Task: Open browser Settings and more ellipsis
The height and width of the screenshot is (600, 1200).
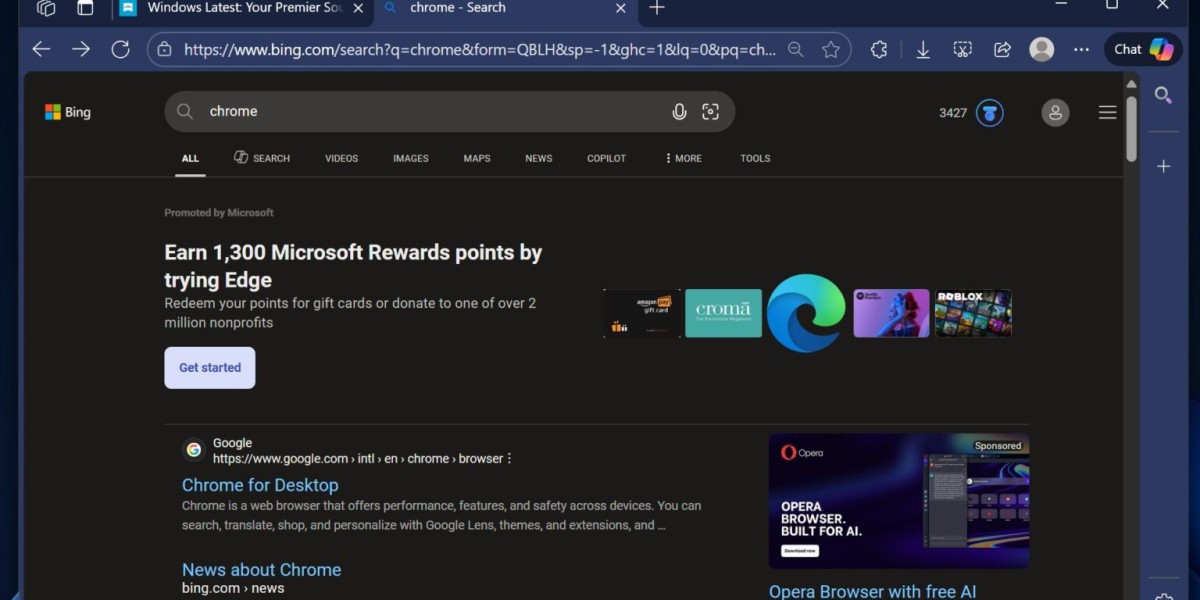Action: (x=1081, y=49)
